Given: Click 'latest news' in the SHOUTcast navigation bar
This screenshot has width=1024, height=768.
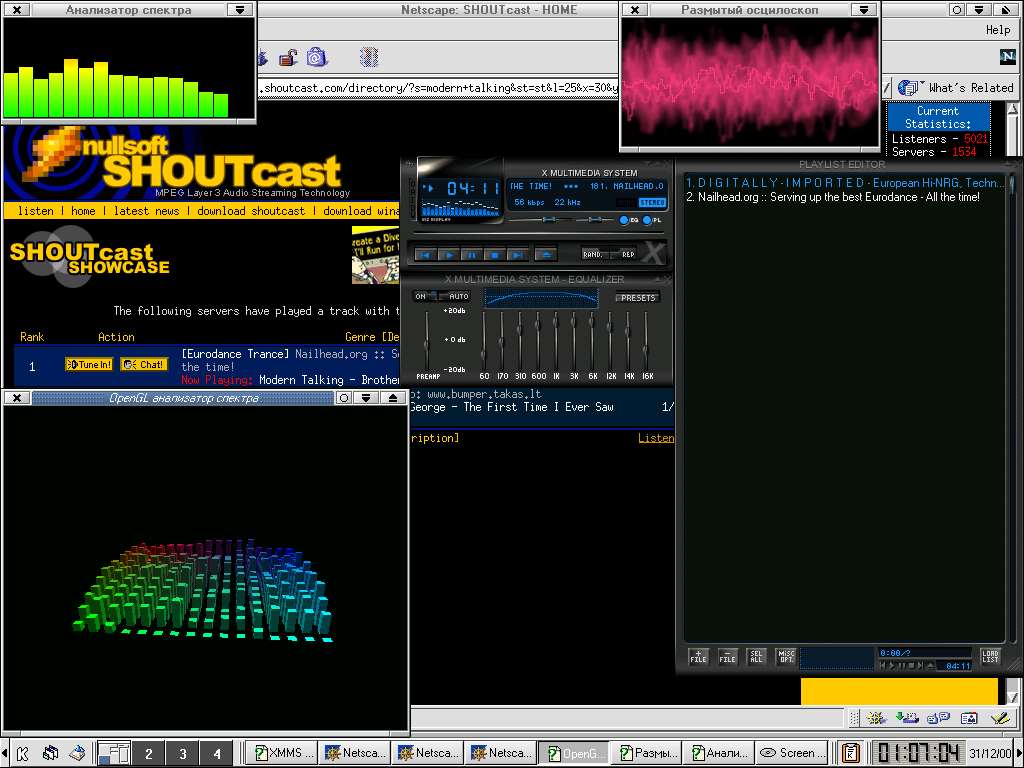Looking at the screenshot, I should click(146, 210).
